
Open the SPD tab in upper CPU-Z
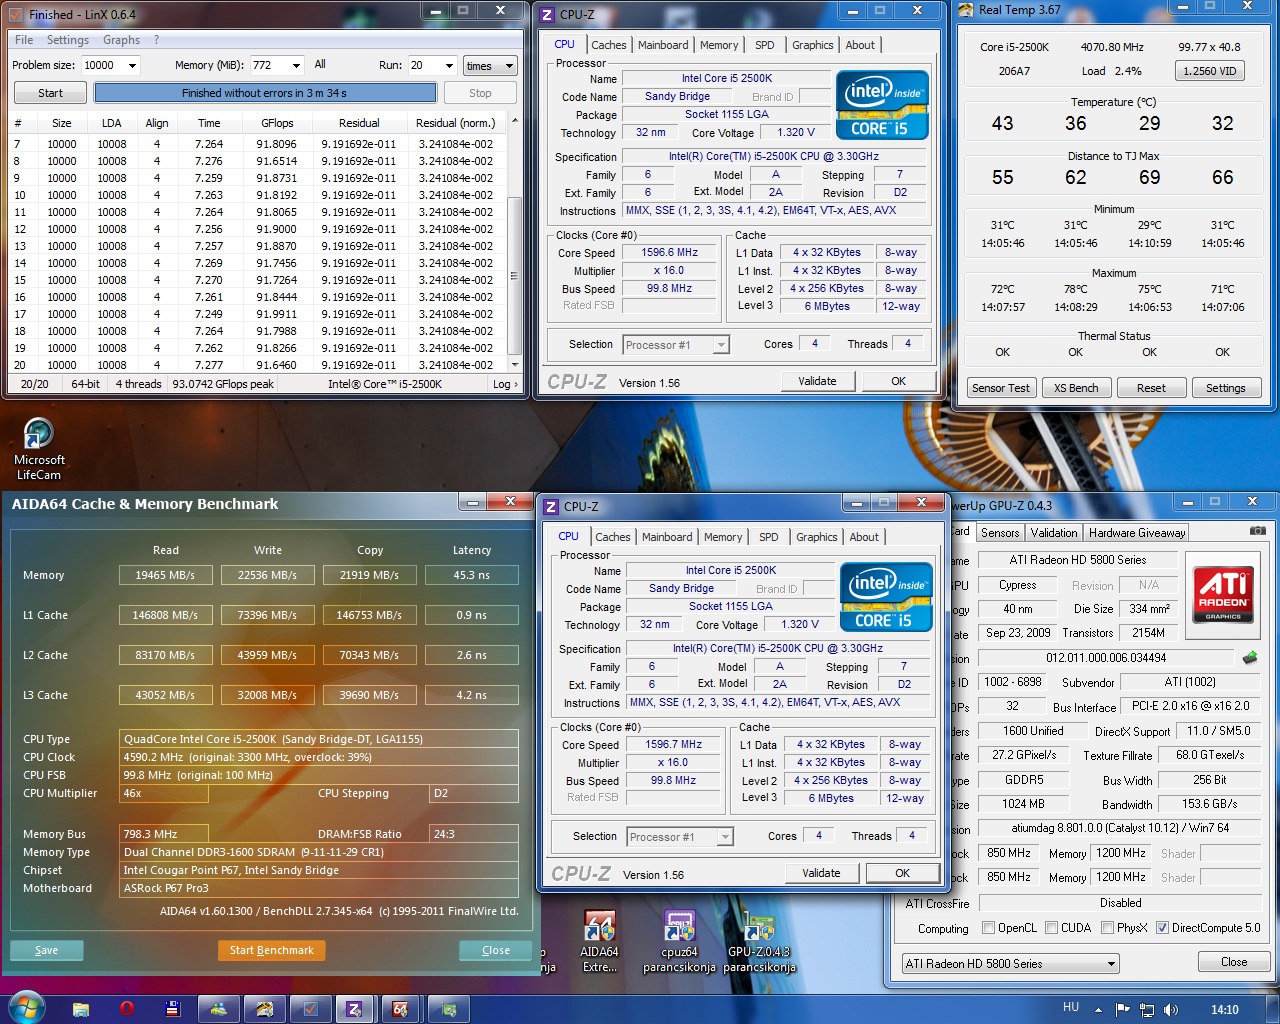coord(765,45)
